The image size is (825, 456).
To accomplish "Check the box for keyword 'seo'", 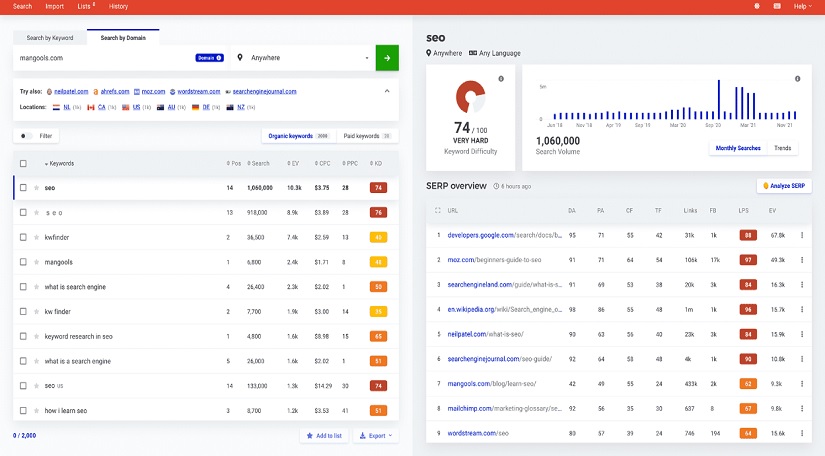I will tap(23, 188).
